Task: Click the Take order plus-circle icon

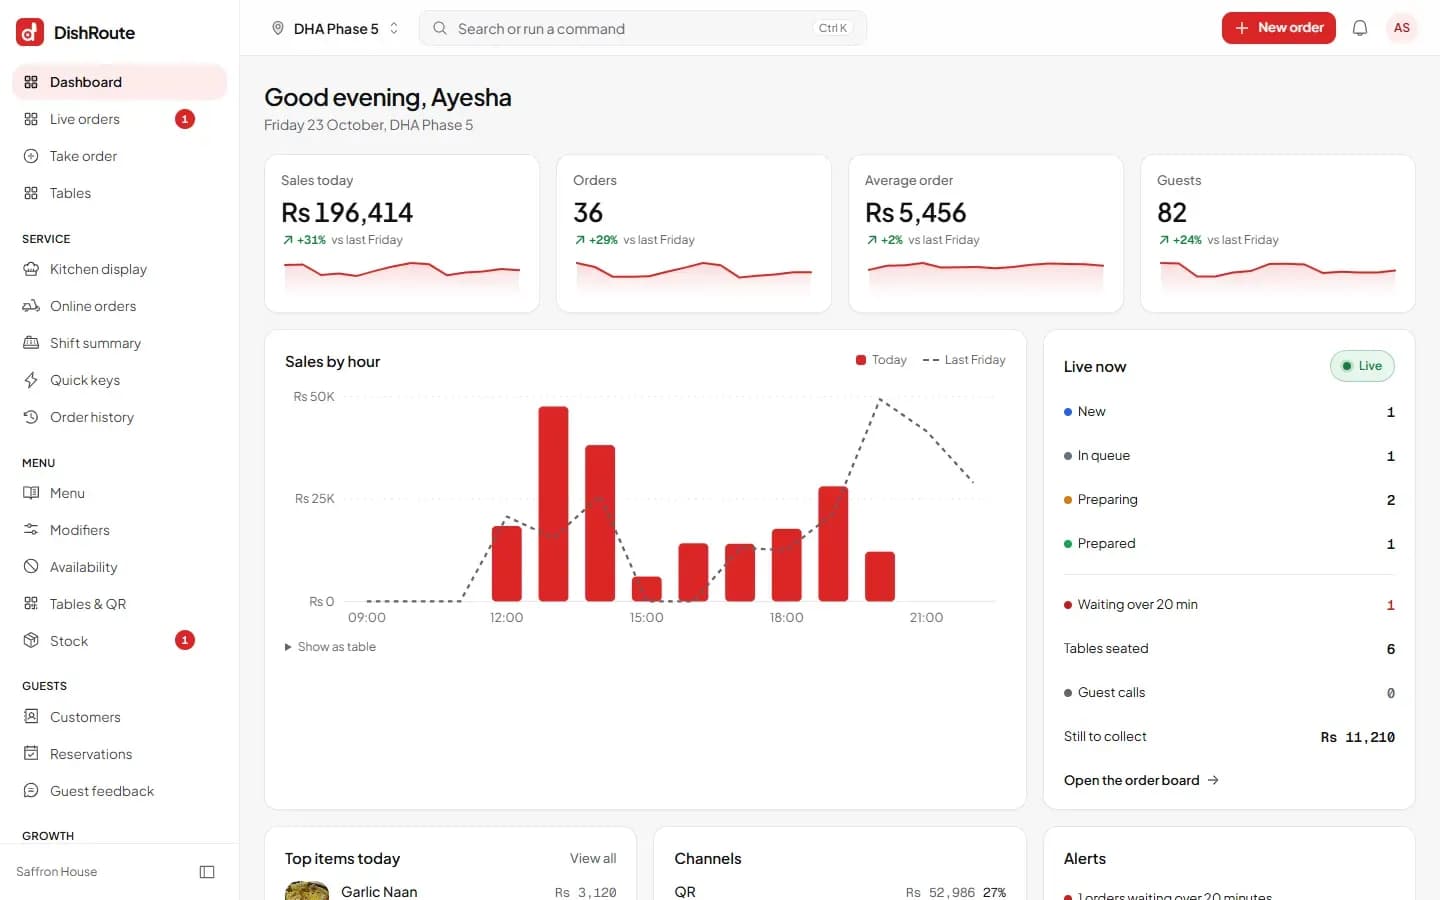Action: (31, 156)
